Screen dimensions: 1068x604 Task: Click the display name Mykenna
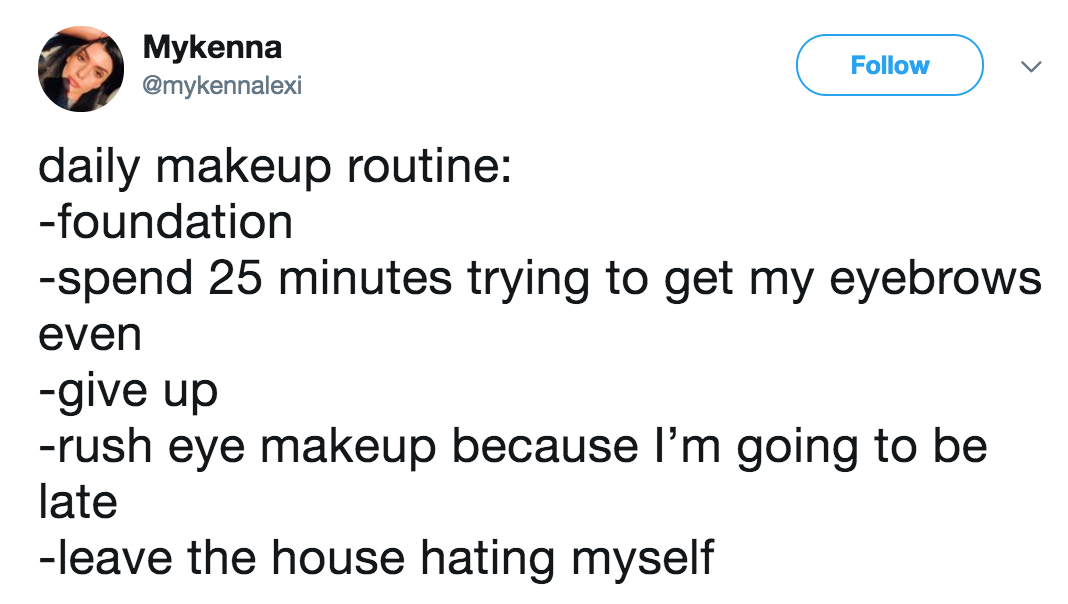(212, 48)
